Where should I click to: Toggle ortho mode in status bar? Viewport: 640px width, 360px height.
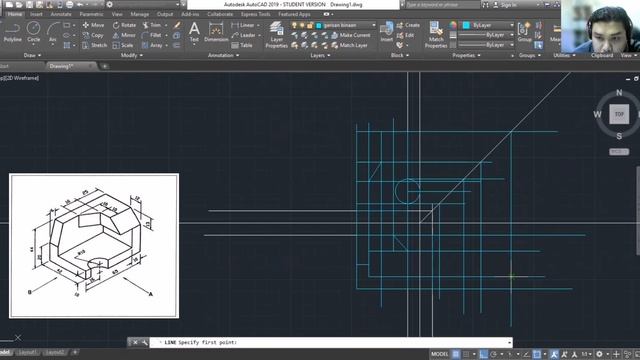pos(483,354)
